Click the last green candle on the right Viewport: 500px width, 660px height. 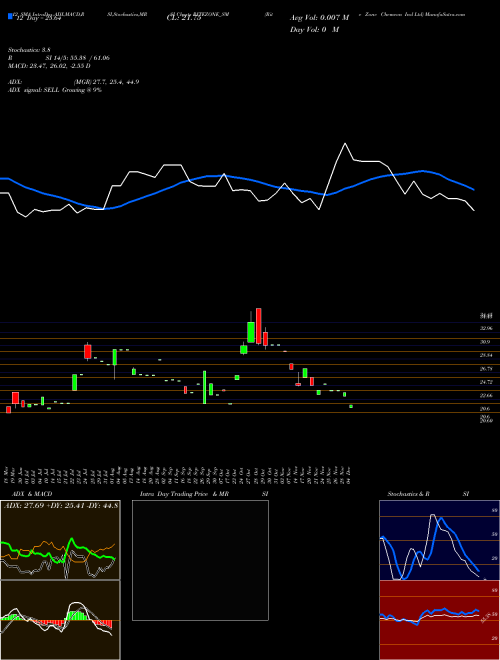(351, 407)
